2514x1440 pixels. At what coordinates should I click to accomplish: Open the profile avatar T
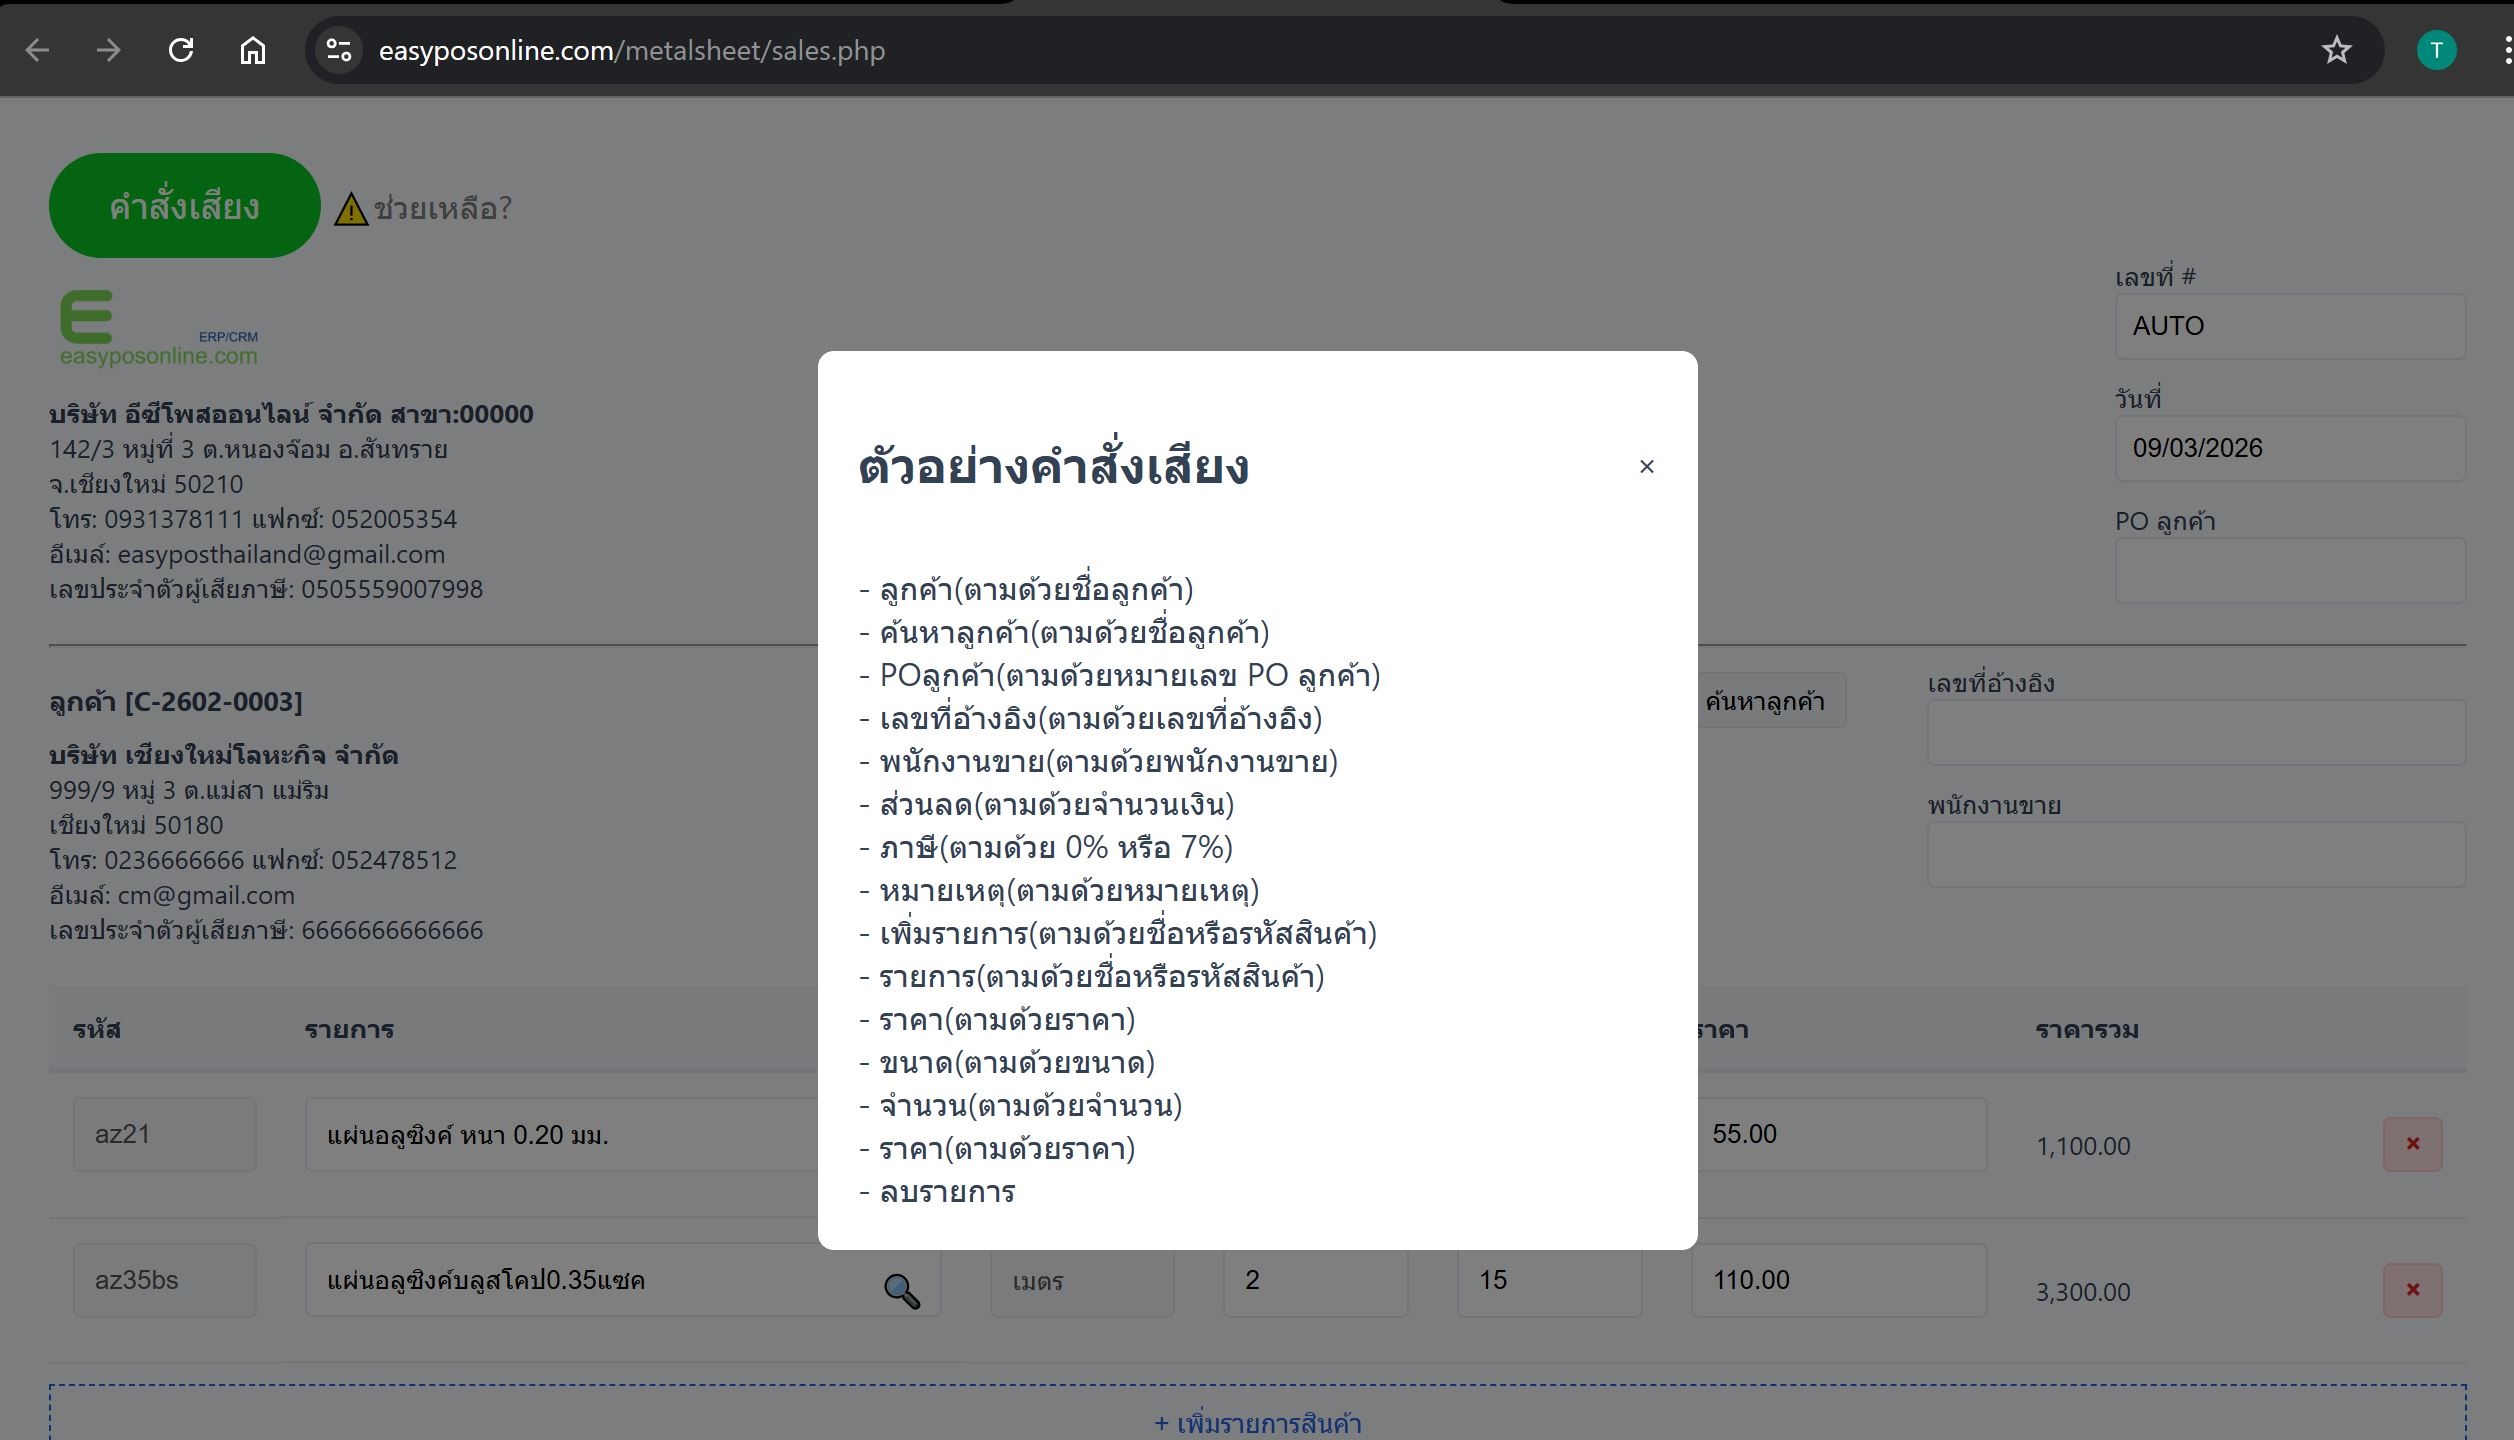point(2436,50)
